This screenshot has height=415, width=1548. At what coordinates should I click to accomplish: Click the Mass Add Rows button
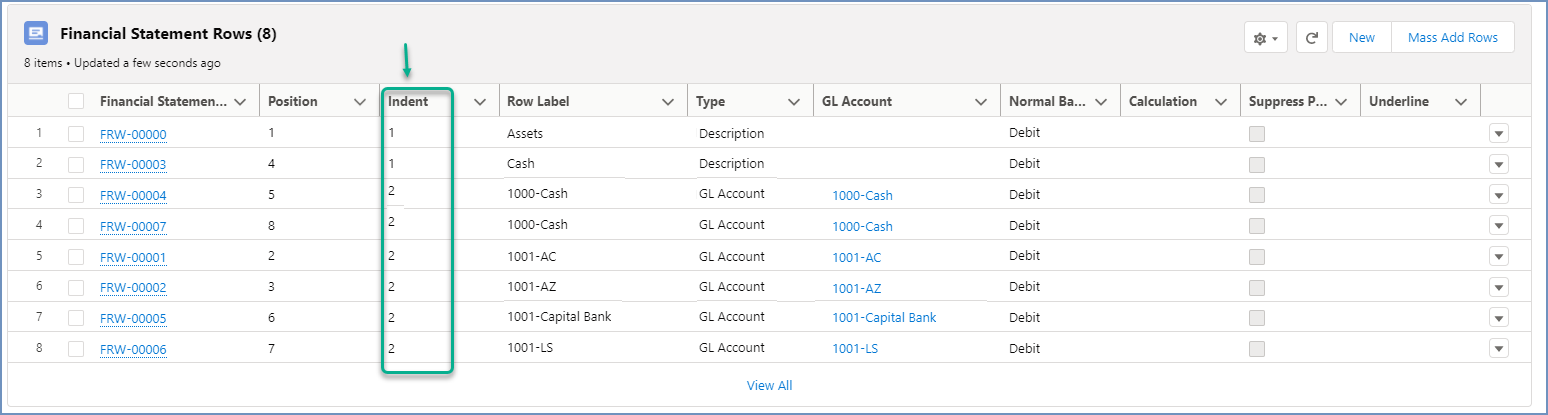[1452, 37]
